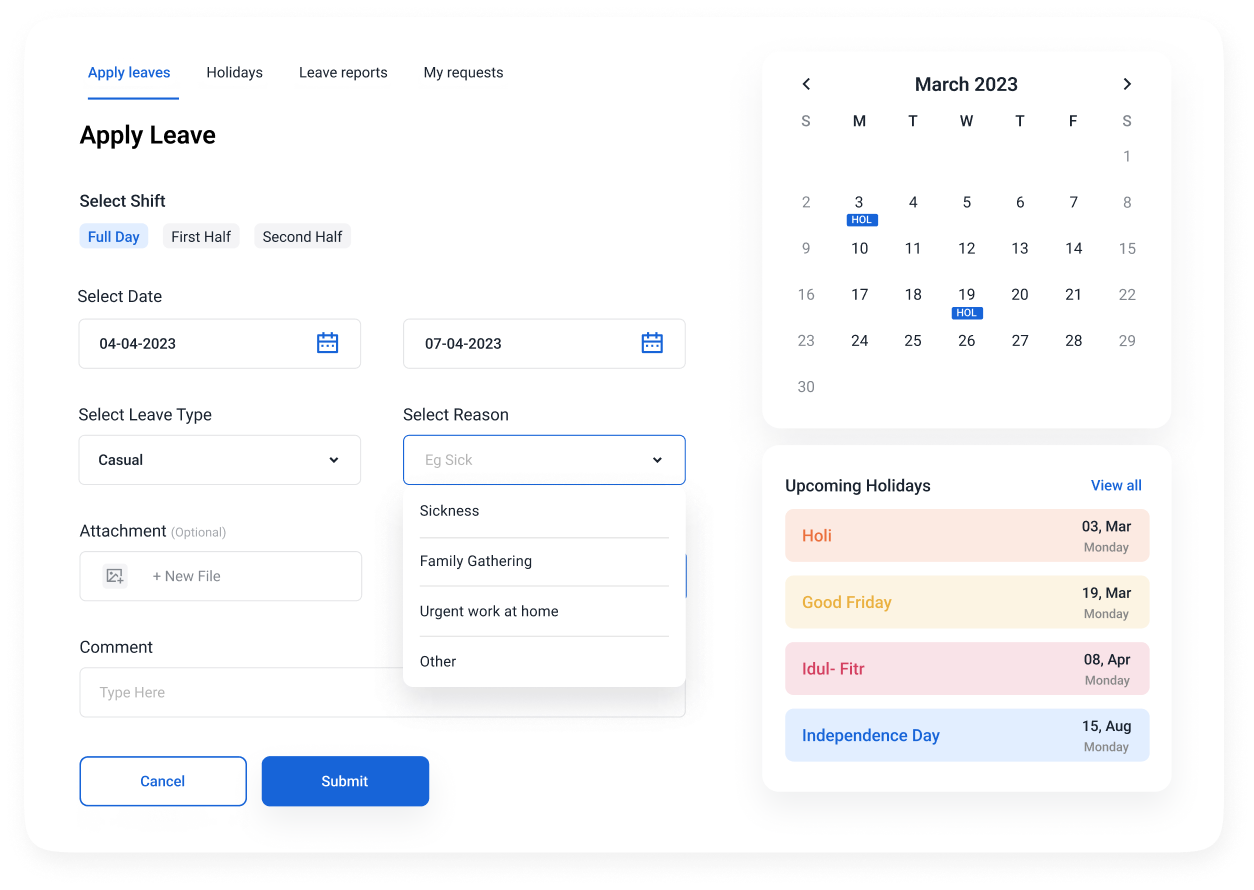Image resolution: width=1254 pixels, height=890 pixels.
Task: Open the Leave reports tab
Action: (x=343, y=73)
